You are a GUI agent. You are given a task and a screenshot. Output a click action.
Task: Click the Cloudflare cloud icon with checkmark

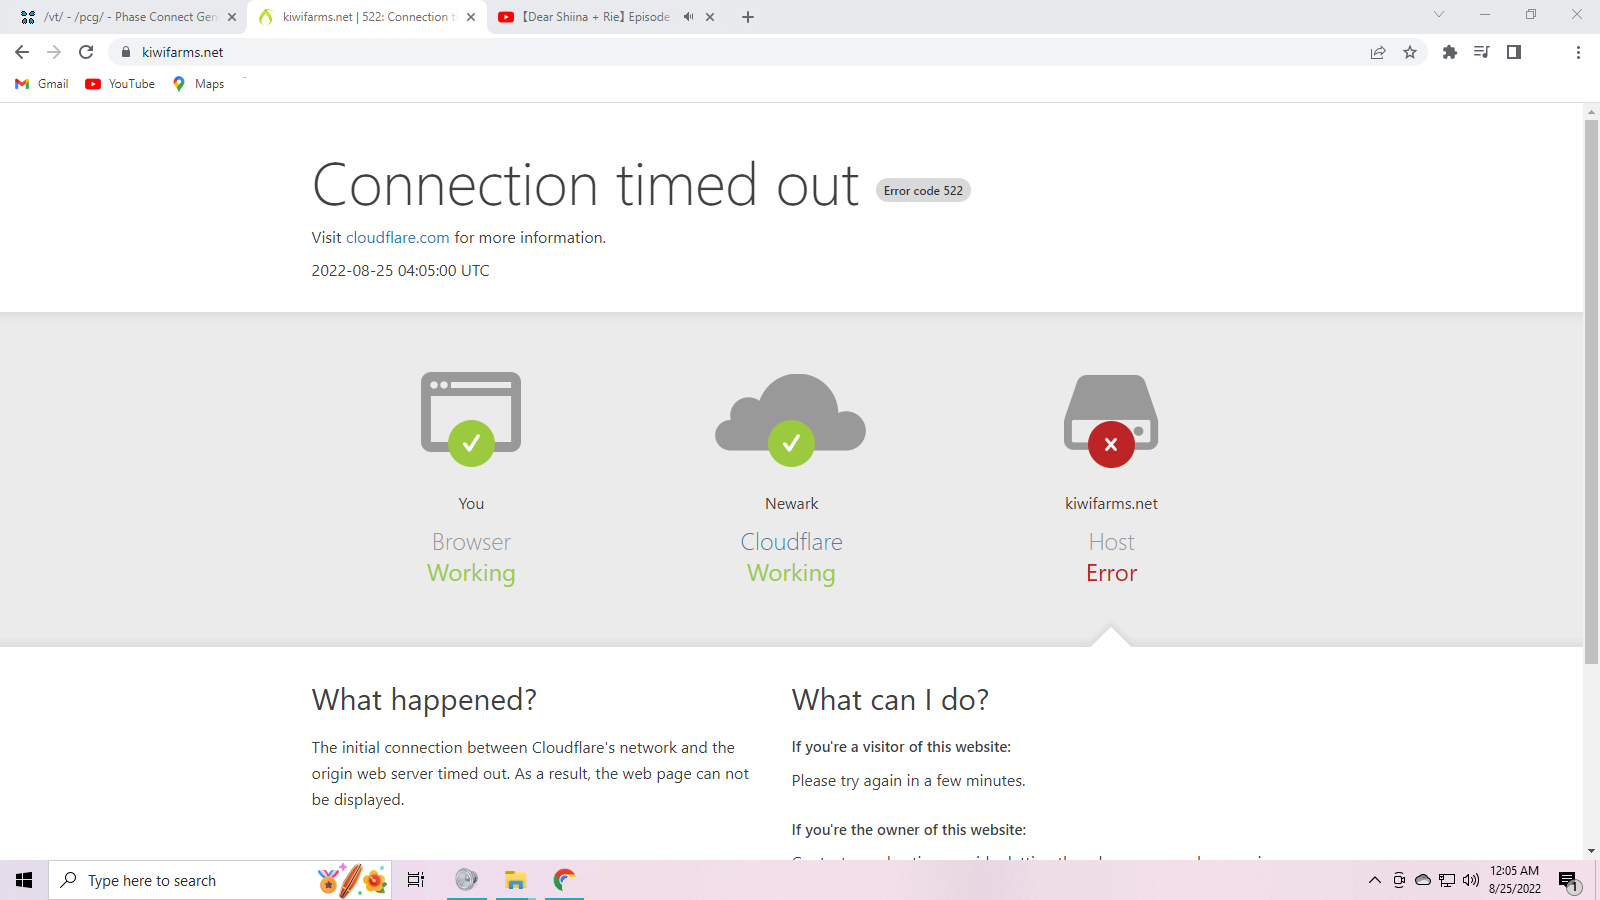(791, 419)
